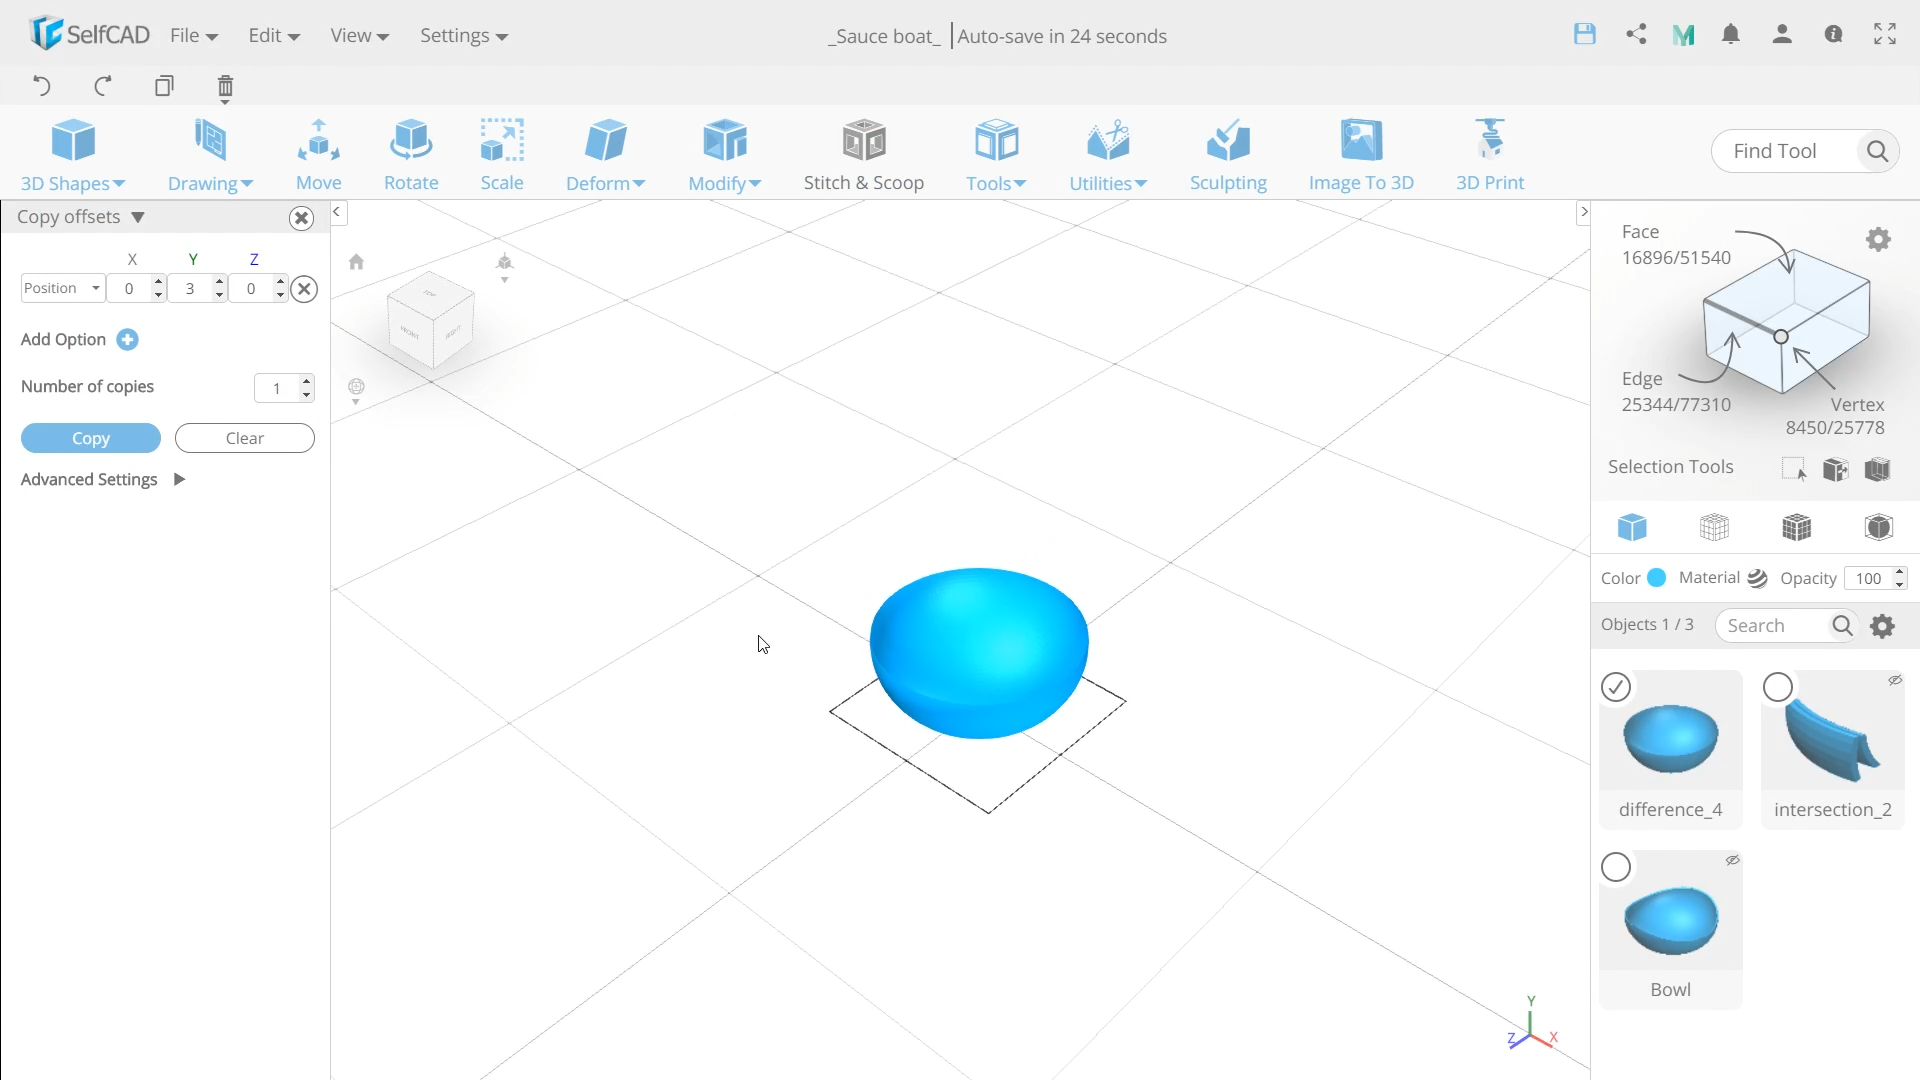Close the Copy offsets panel
This screenshot has width=1920, height=1080.
pos(301,218)
